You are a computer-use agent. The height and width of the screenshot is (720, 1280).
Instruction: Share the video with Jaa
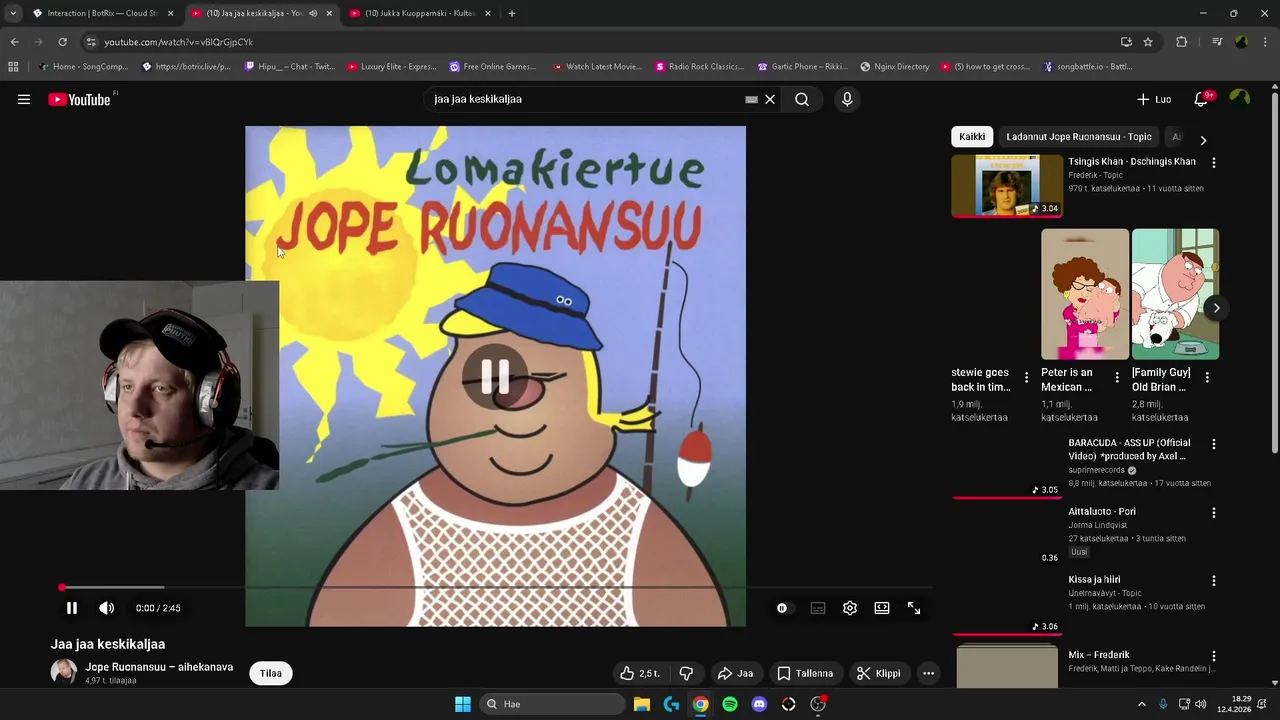[x=736, y=673]
